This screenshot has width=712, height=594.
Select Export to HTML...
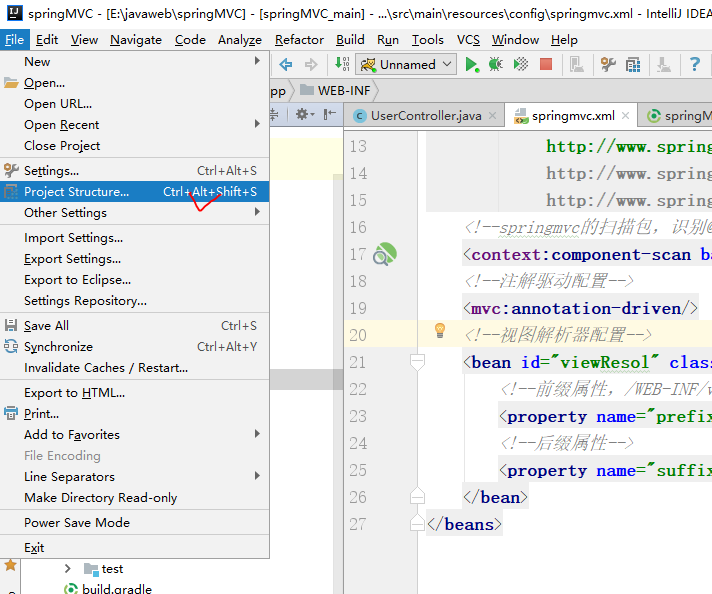(134, 392)
